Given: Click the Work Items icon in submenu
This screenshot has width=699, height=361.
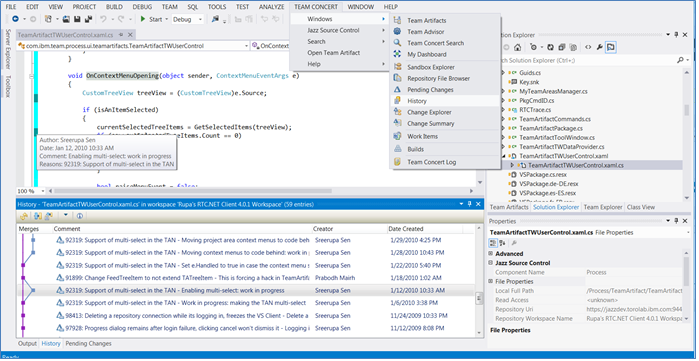Looking at the screenshot, I should (x=397, y=136).
